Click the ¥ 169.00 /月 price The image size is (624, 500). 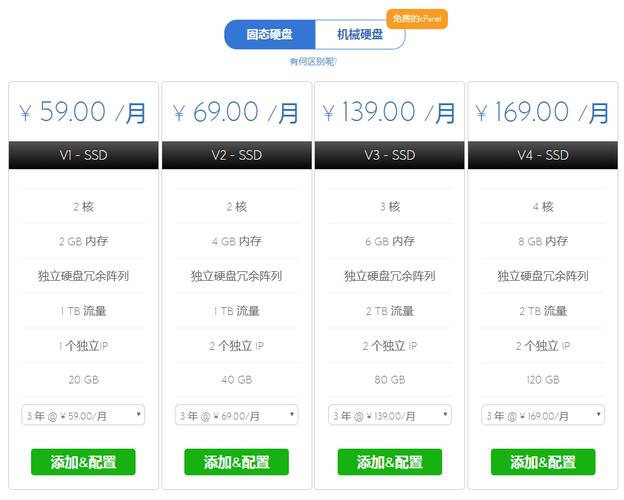(542, 112)
